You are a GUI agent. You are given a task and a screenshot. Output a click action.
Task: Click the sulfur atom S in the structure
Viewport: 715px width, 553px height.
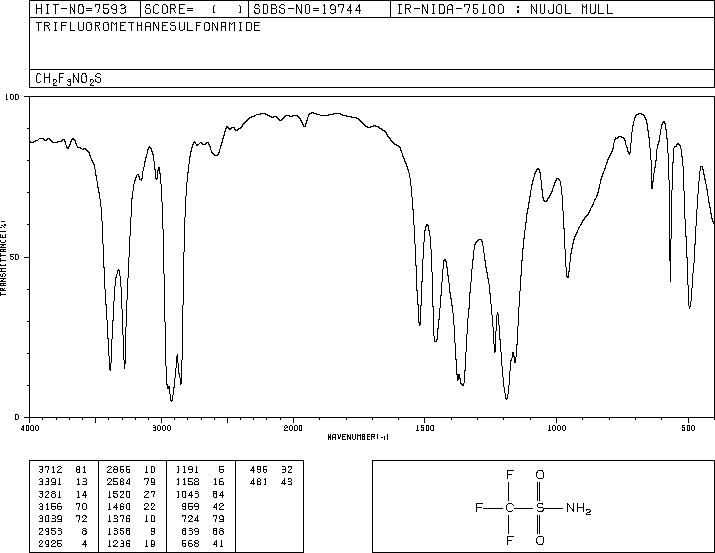click(540, 507)
